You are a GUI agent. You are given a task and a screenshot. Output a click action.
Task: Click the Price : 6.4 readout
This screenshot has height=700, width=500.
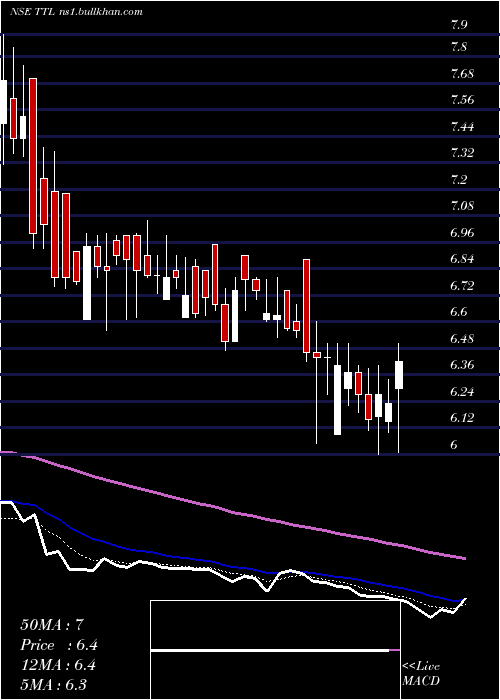coord(59,645)
